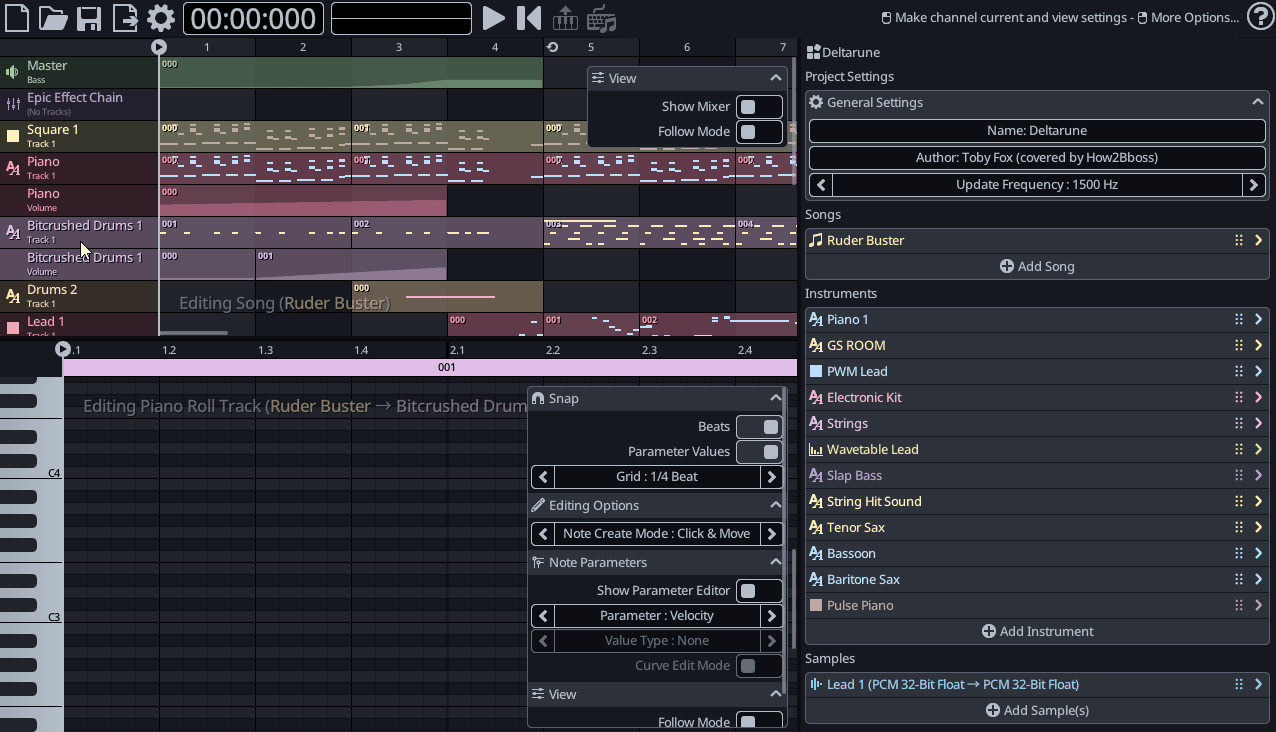Click the Add Song button
The height and width of the screenshot is (732, 1276).
(x=1037, y=266)
